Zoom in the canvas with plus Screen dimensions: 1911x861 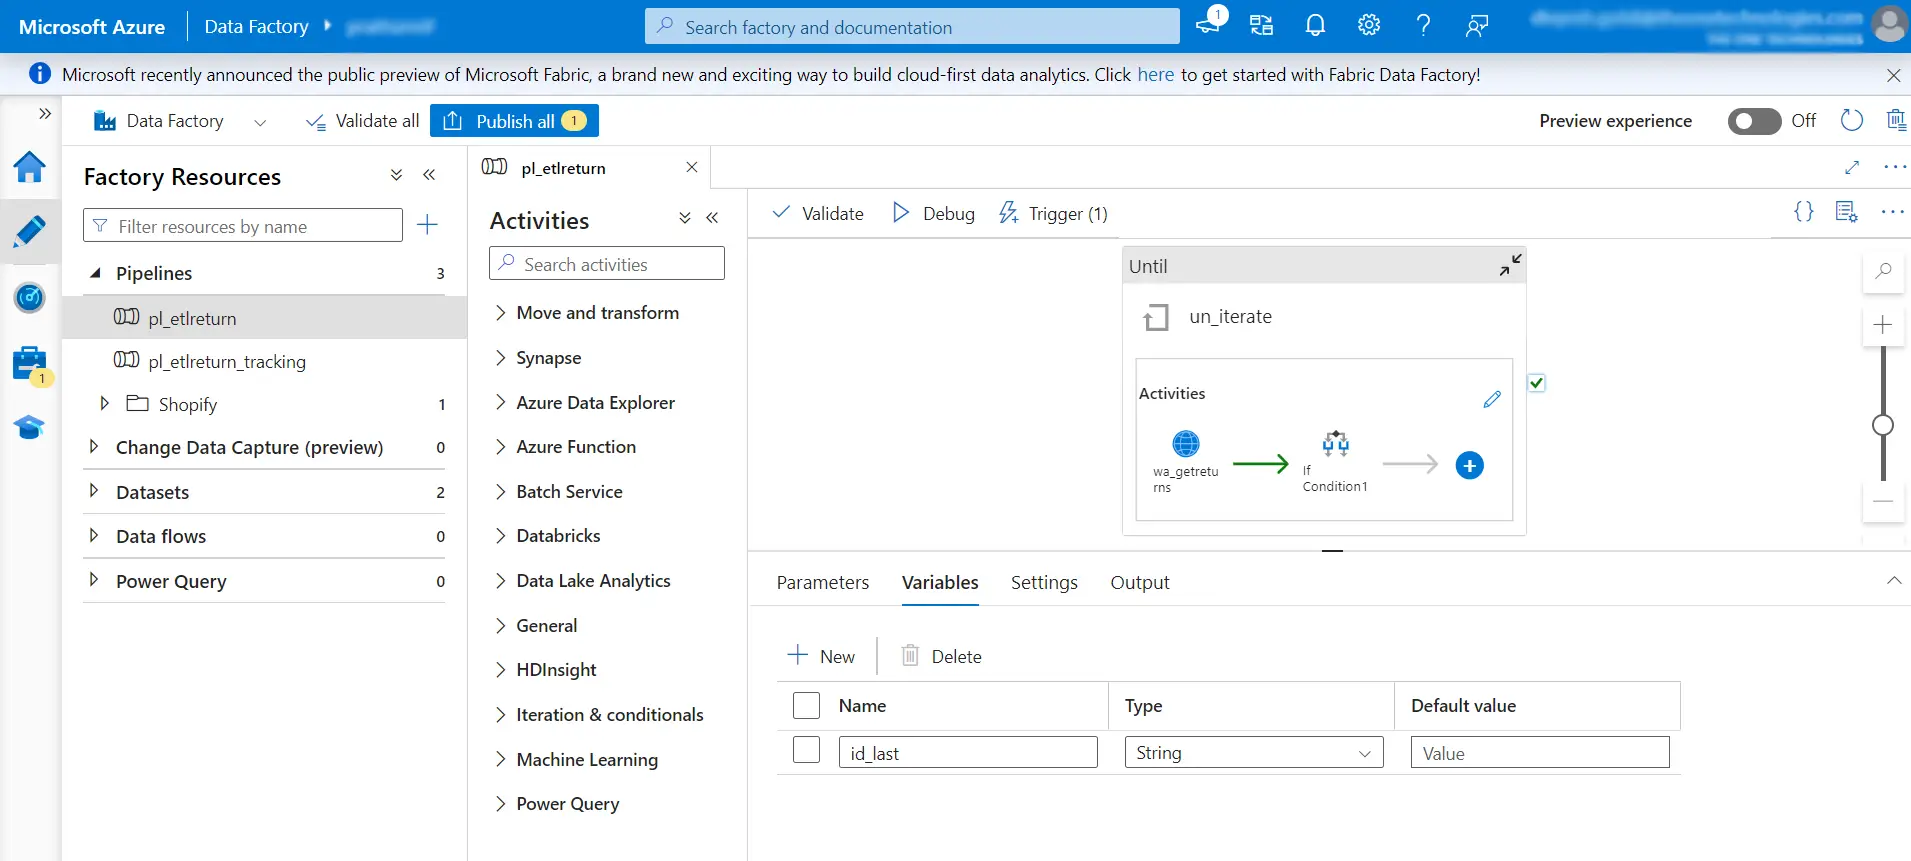click(x=1883, y=325)
